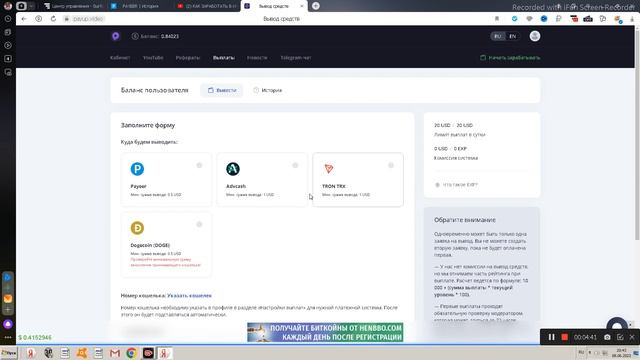
Task: Go back with the browser back arrow
Action: click(x=24, y=19)
